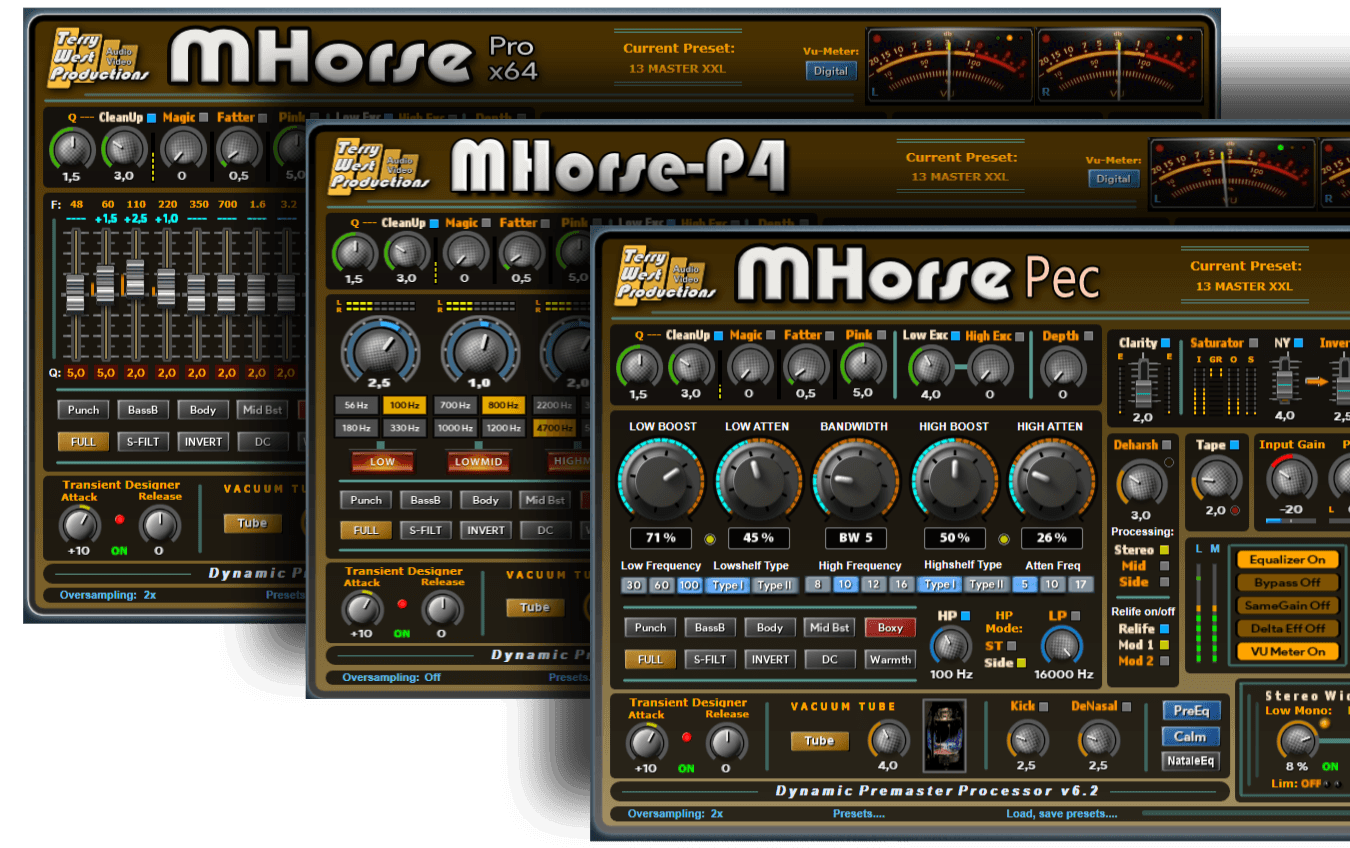Turn on the LP filter checkbox

1076,616
